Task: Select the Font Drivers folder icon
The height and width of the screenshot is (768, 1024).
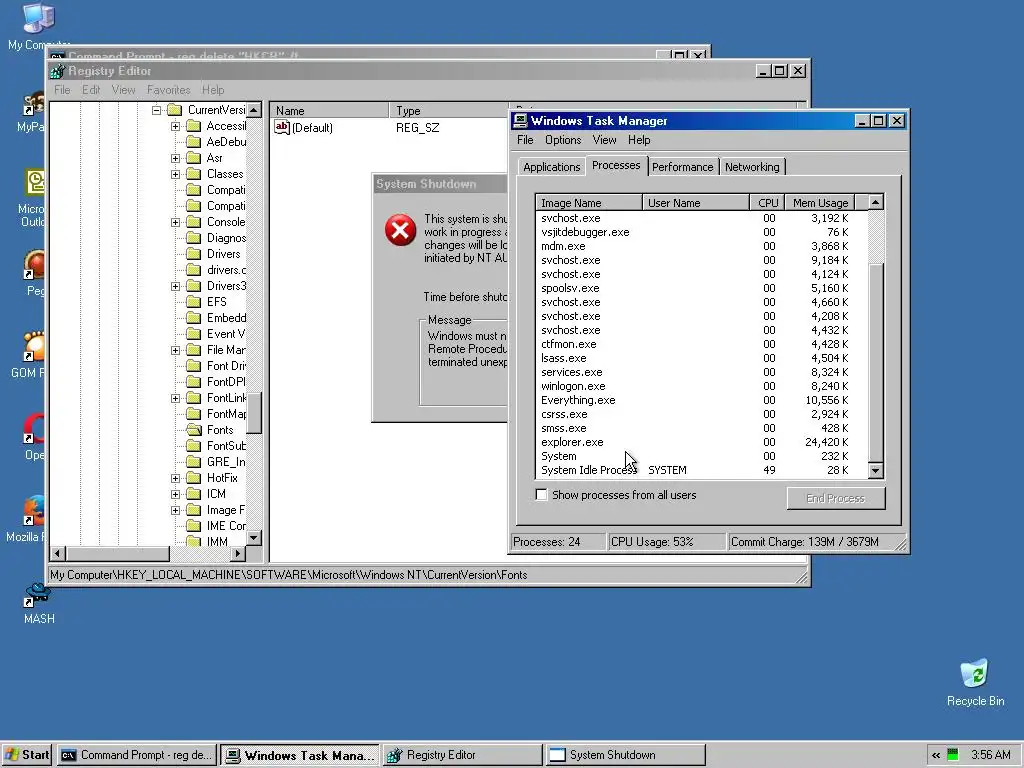Action: point(193,366)
